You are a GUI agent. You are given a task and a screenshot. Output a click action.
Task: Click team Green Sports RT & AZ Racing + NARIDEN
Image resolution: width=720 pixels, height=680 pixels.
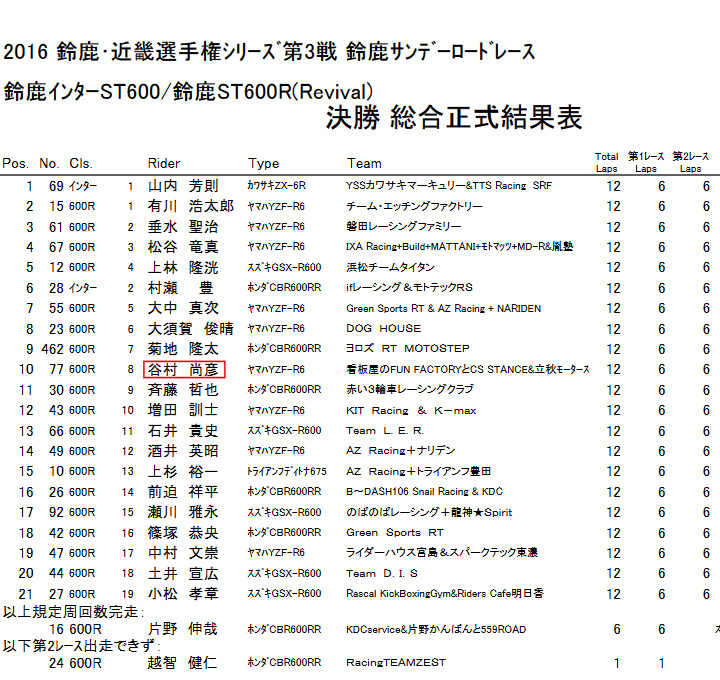[x=444, y=308]
